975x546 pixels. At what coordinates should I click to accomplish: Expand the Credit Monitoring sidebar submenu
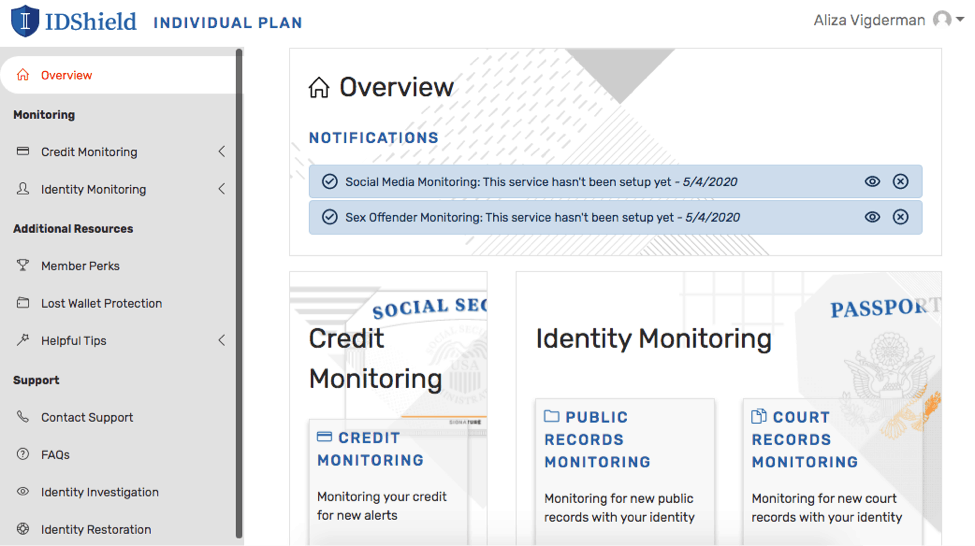tap(221, 152)
